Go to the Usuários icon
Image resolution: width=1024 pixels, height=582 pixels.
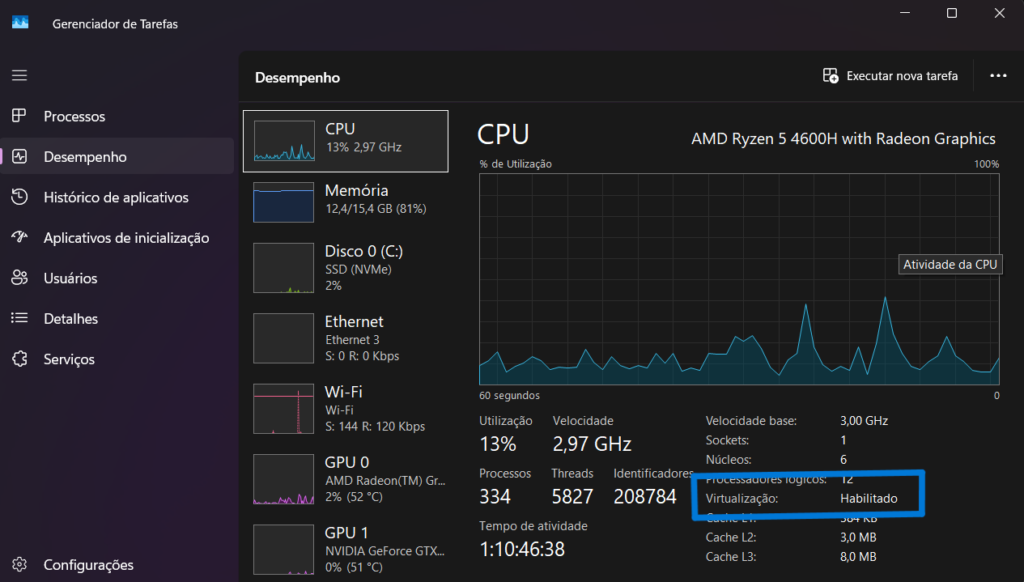(x=19, y=278)
